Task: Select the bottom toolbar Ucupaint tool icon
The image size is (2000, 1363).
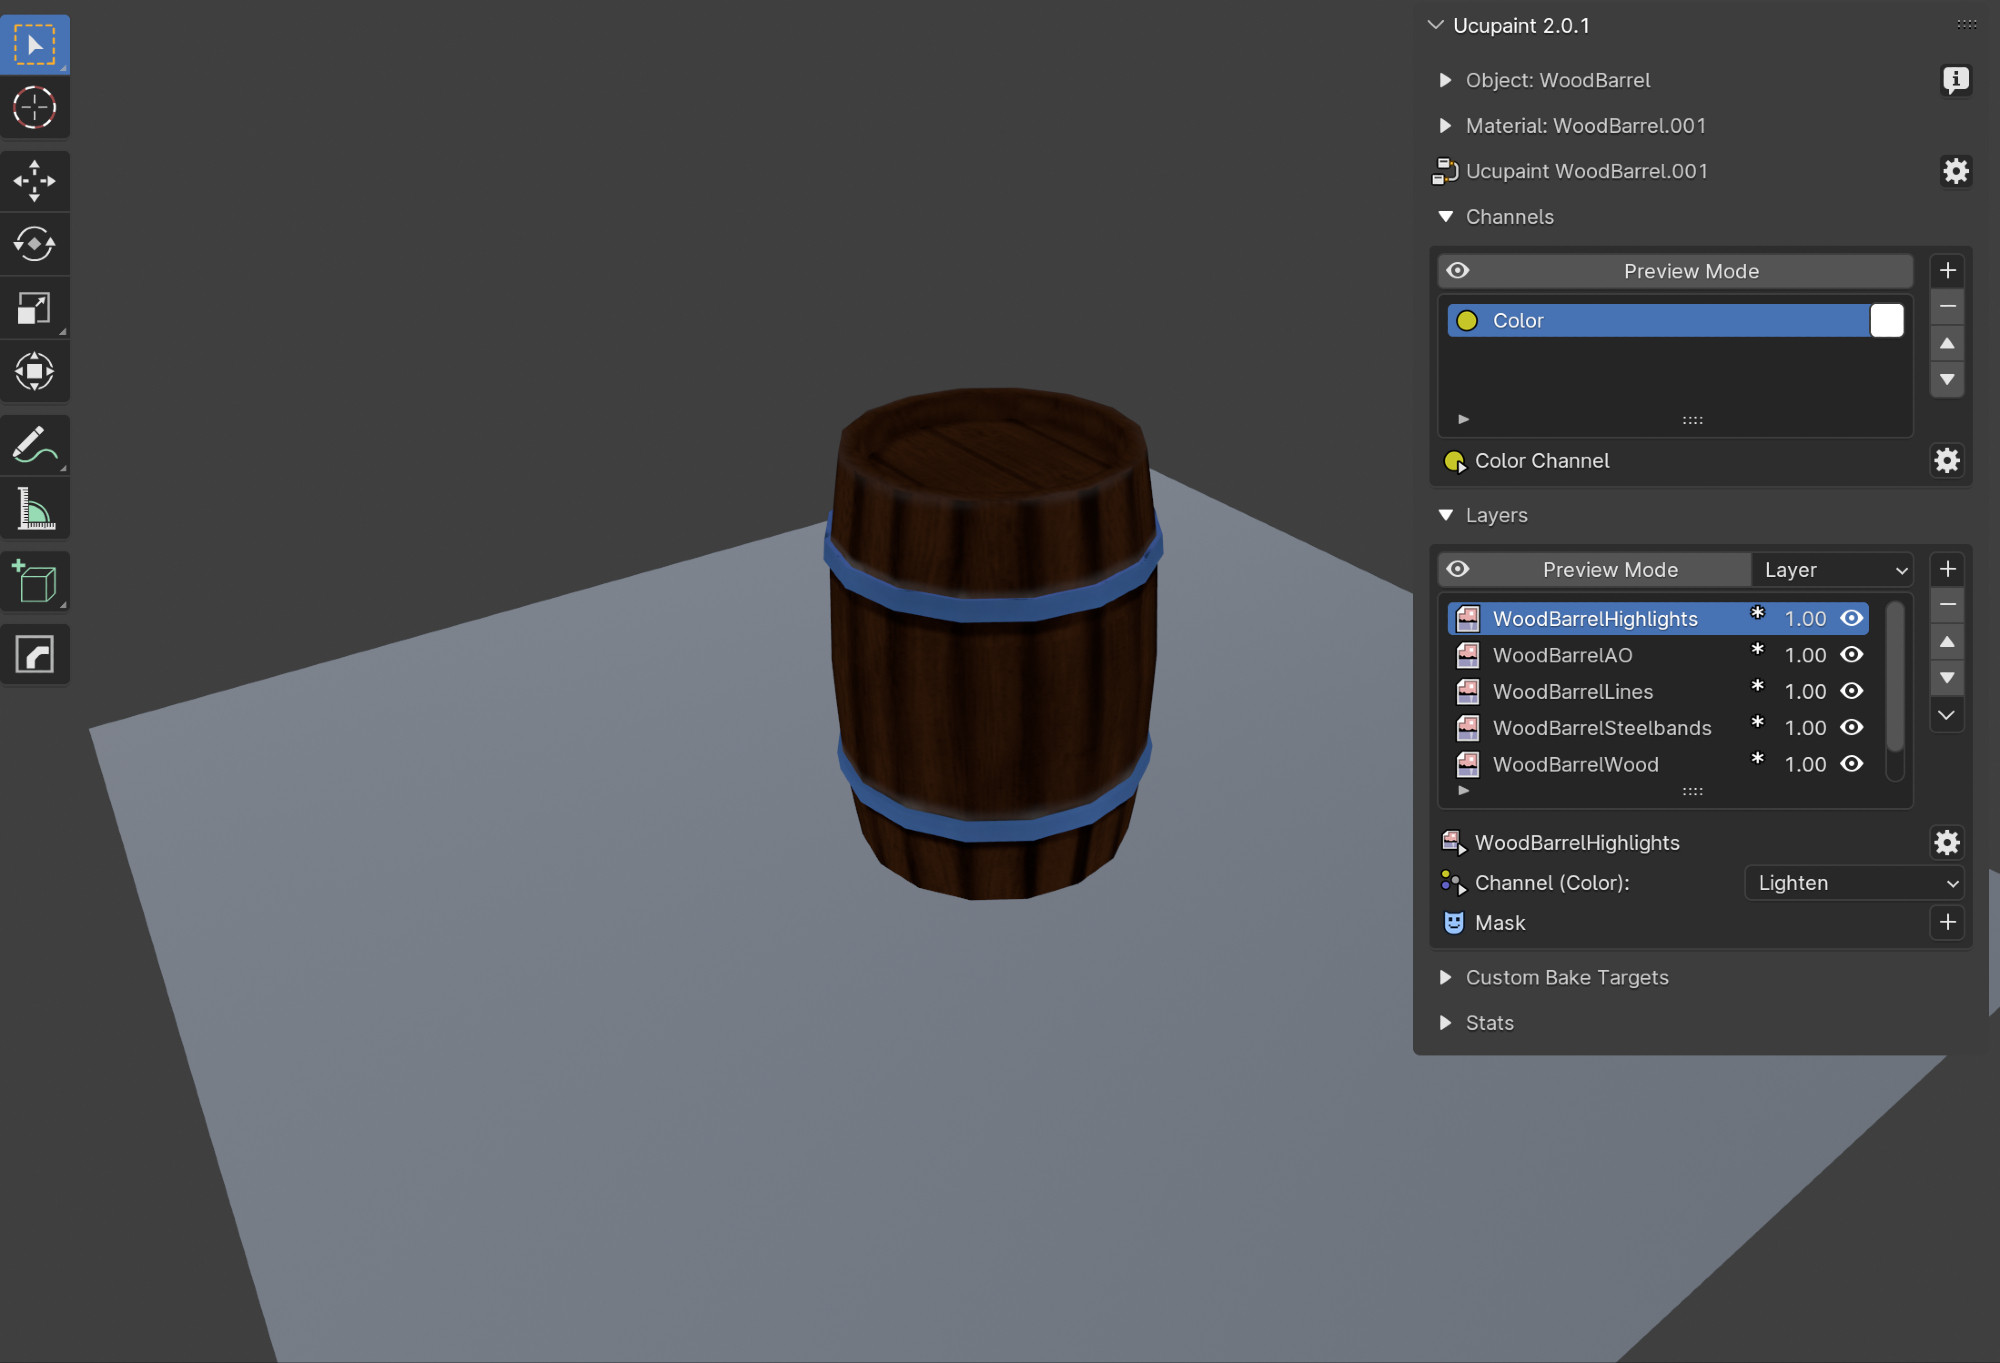Action: (x=35, y=655)
